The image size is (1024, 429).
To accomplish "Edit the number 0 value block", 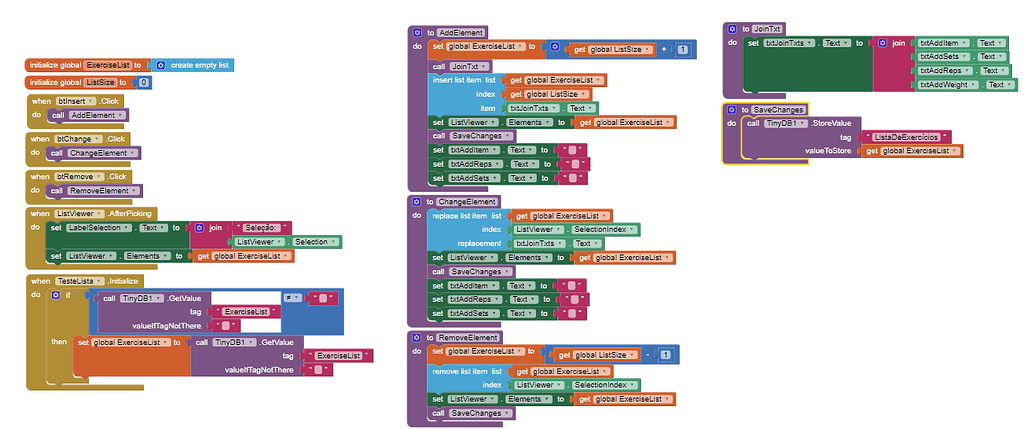I will 143,83.
